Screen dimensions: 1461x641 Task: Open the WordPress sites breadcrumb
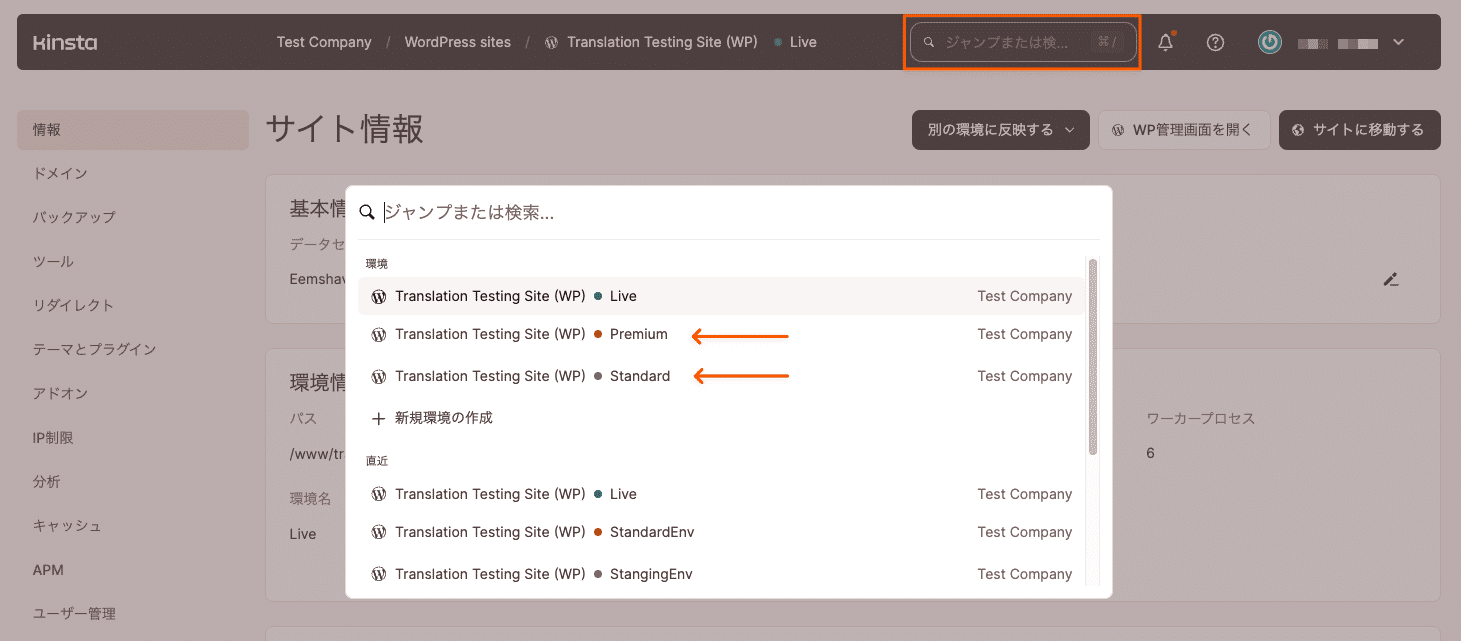457,42
